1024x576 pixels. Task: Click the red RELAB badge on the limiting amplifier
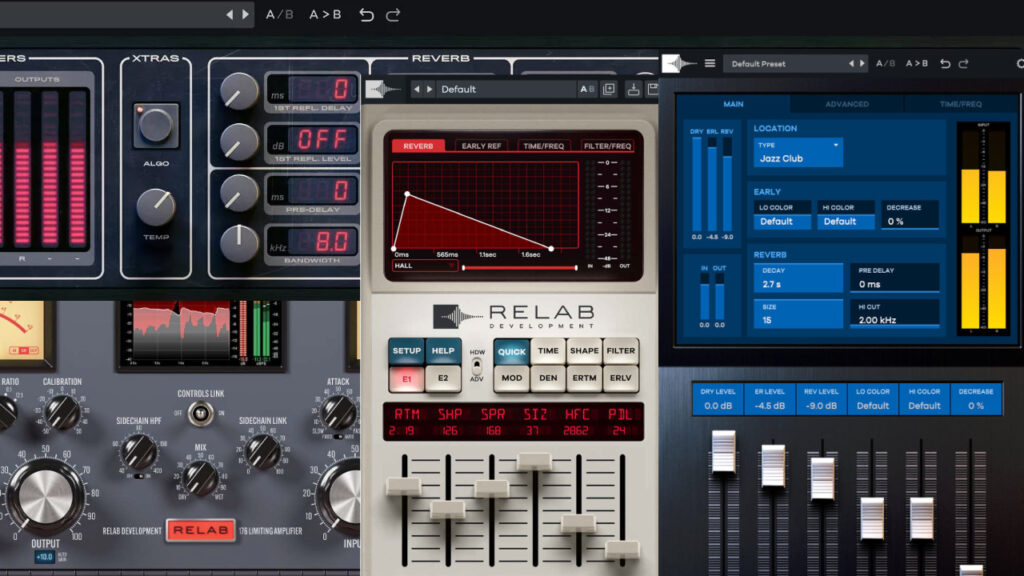click(199, 531)
